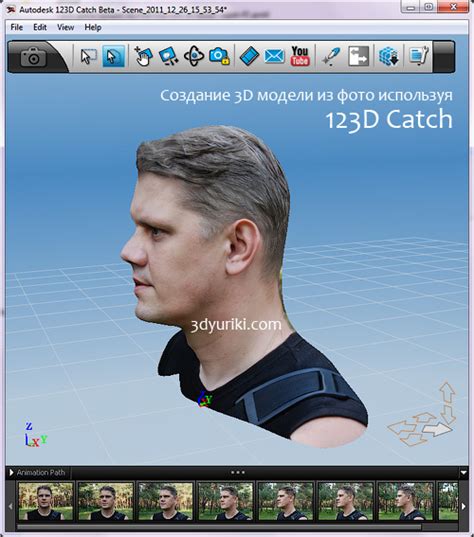Select the rectangle selection arrow tool
Viewport: 474px width, 537px height.
[x=88, y=56]
